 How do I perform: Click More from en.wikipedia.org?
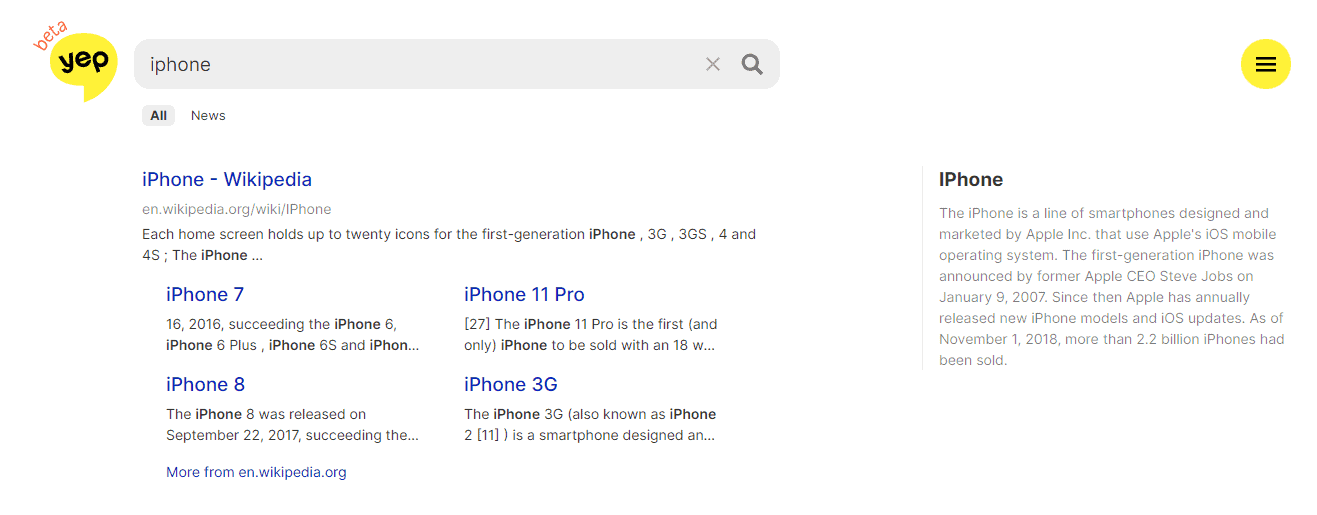click(256, 472)
